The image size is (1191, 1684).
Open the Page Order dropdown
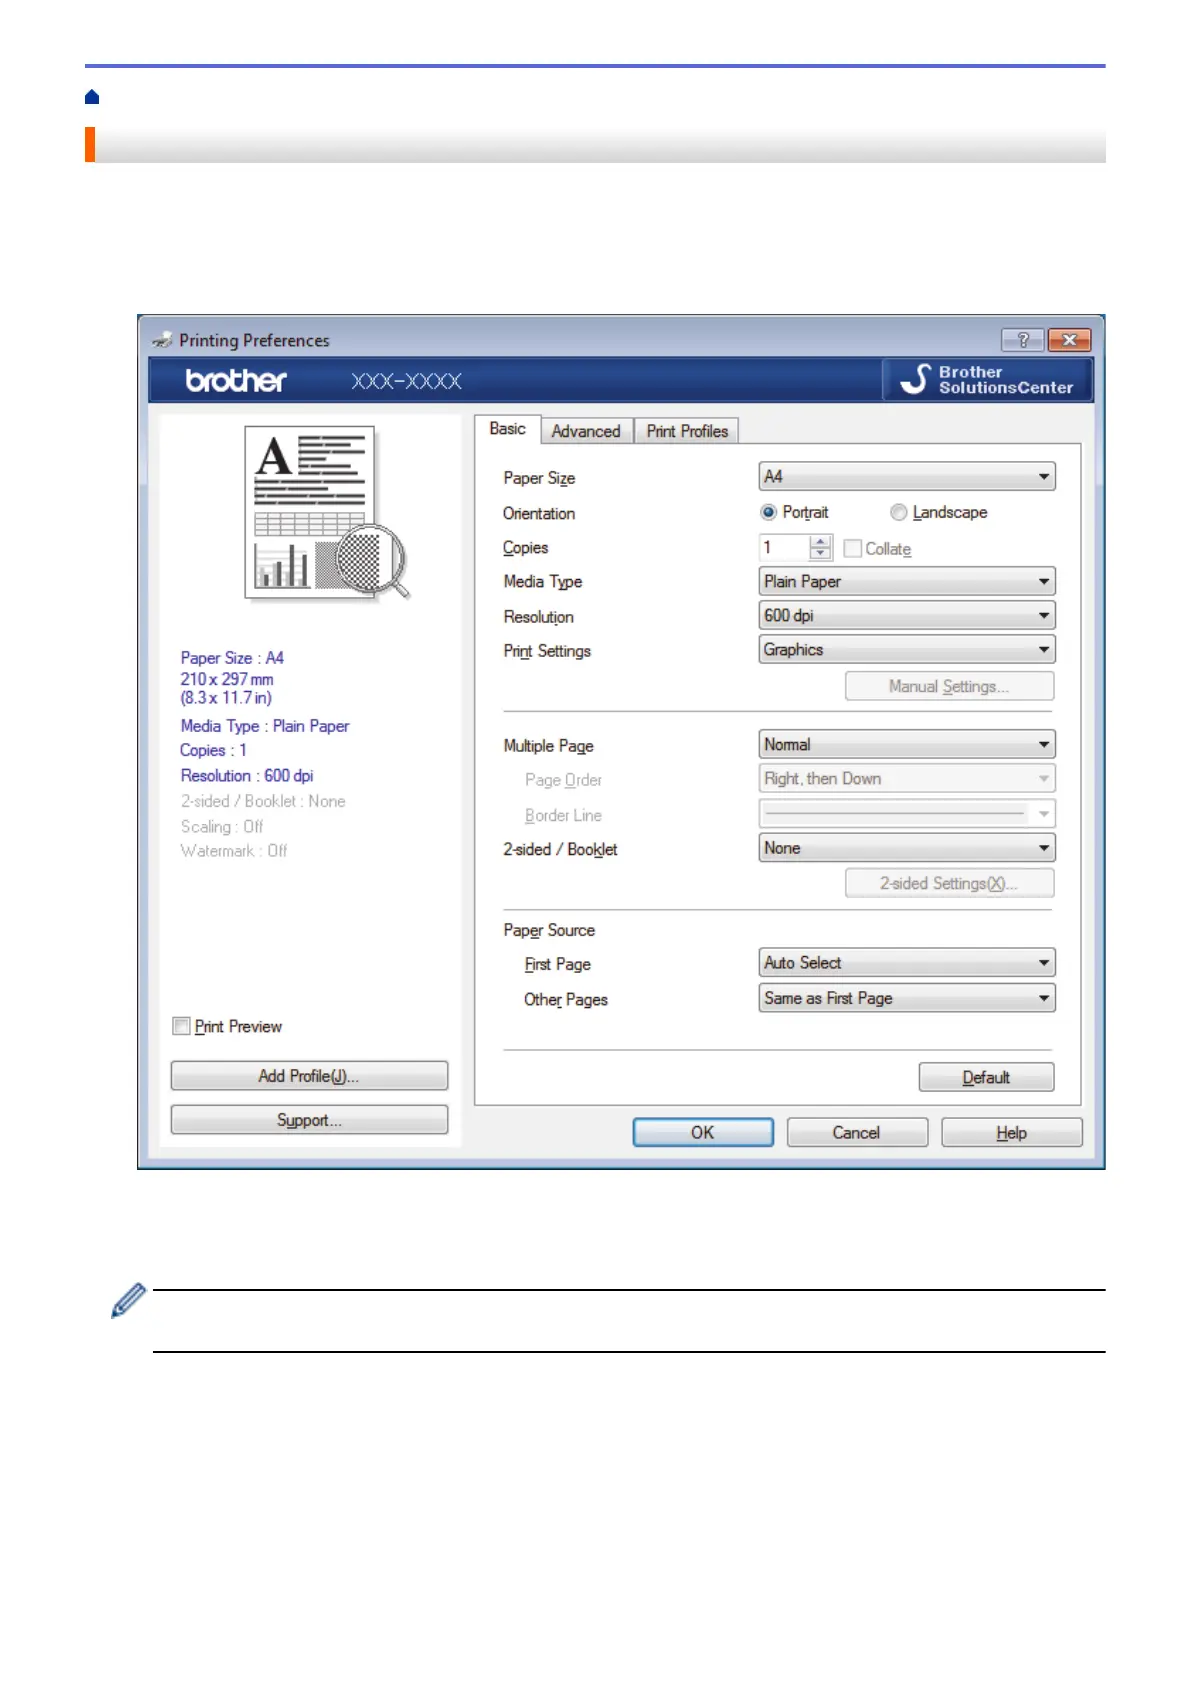[907, 779]
